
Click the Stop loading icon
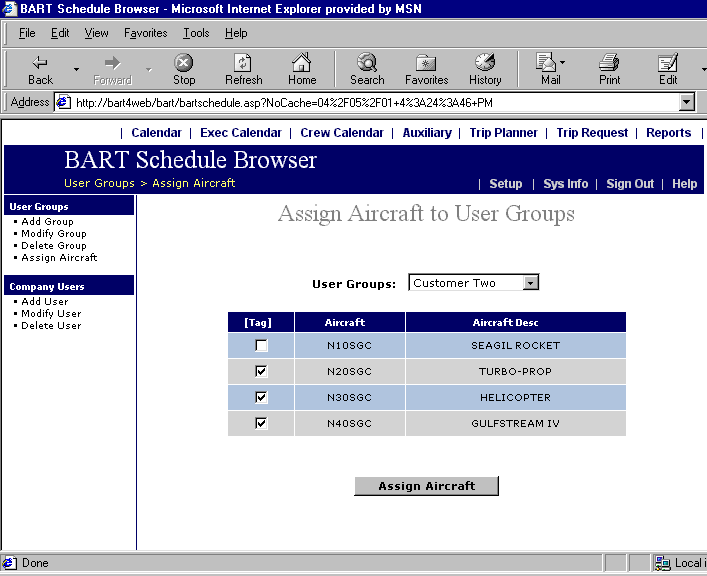click(x=184, y=63)
